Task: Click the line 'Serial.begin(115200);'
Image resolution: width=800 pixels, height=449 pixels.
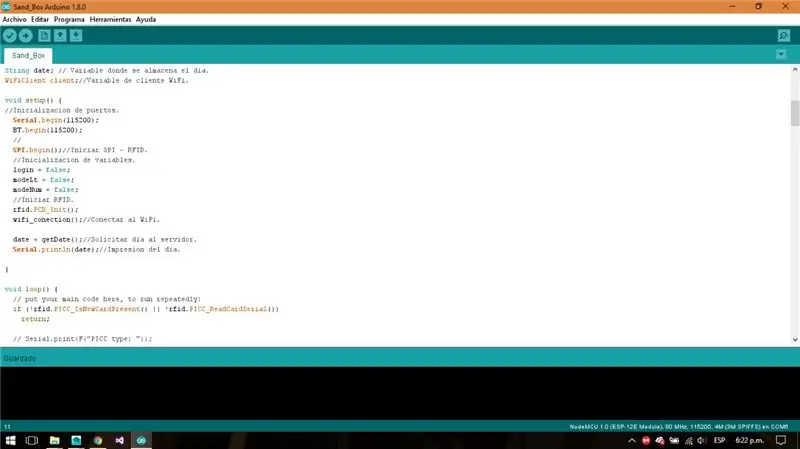Action: (x=56, y=120)
